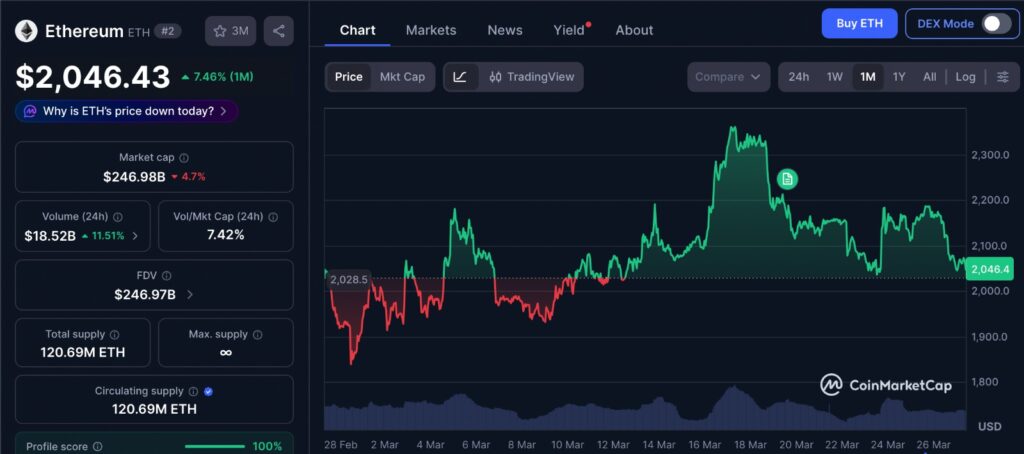Image resolution: width=1024 pixels, height=454 pixels.
Task: Click FDV info icon
Action: pos(167,276)
